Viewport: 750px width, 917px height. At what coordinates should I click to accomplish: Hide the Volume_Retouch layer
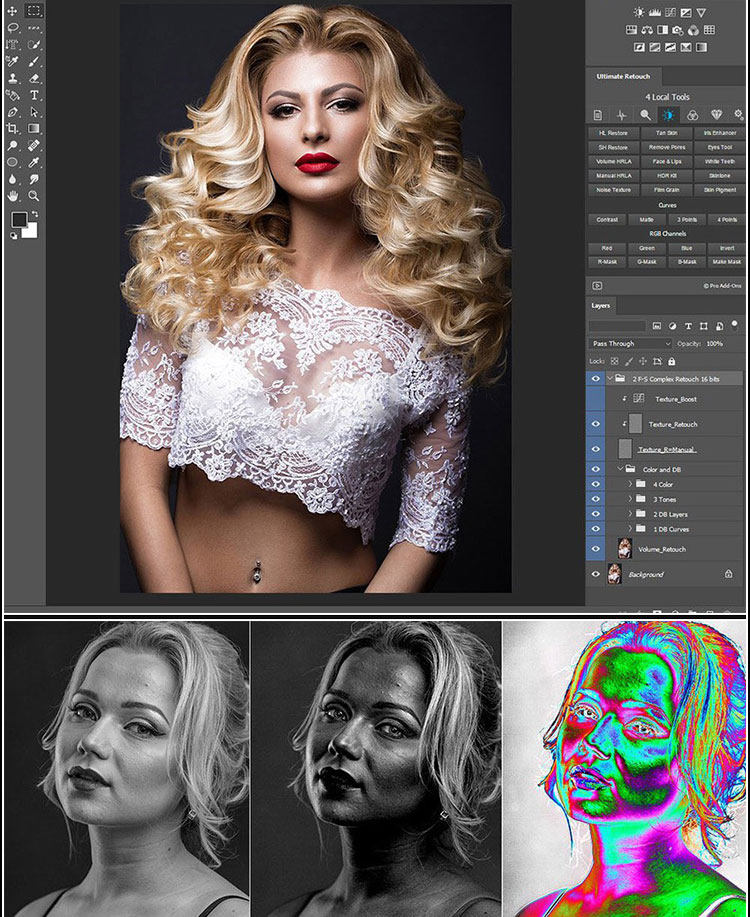coord(596,549)
